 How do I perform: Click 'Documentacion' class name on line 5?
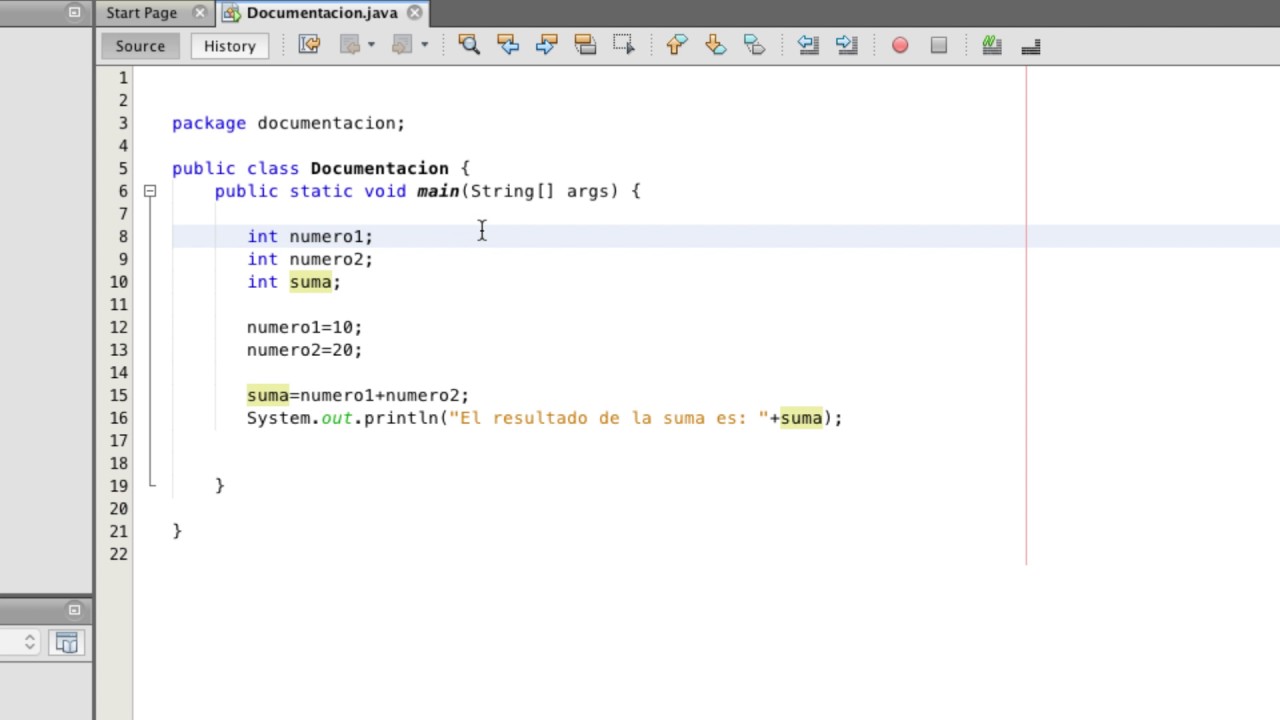(x=379, y=168)
